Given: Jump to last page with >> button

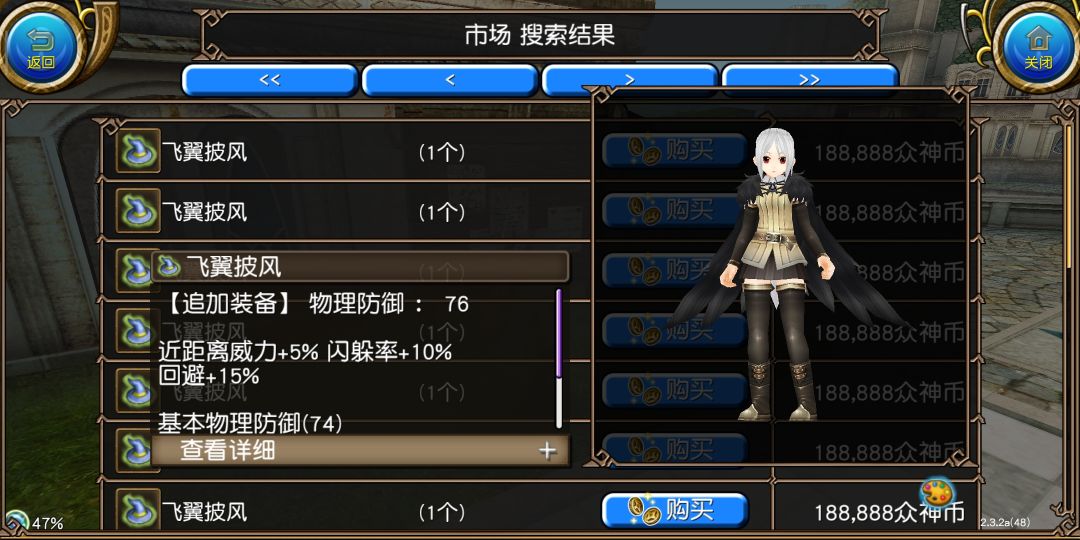Looking at the screenshot, I should click(810, 80).
